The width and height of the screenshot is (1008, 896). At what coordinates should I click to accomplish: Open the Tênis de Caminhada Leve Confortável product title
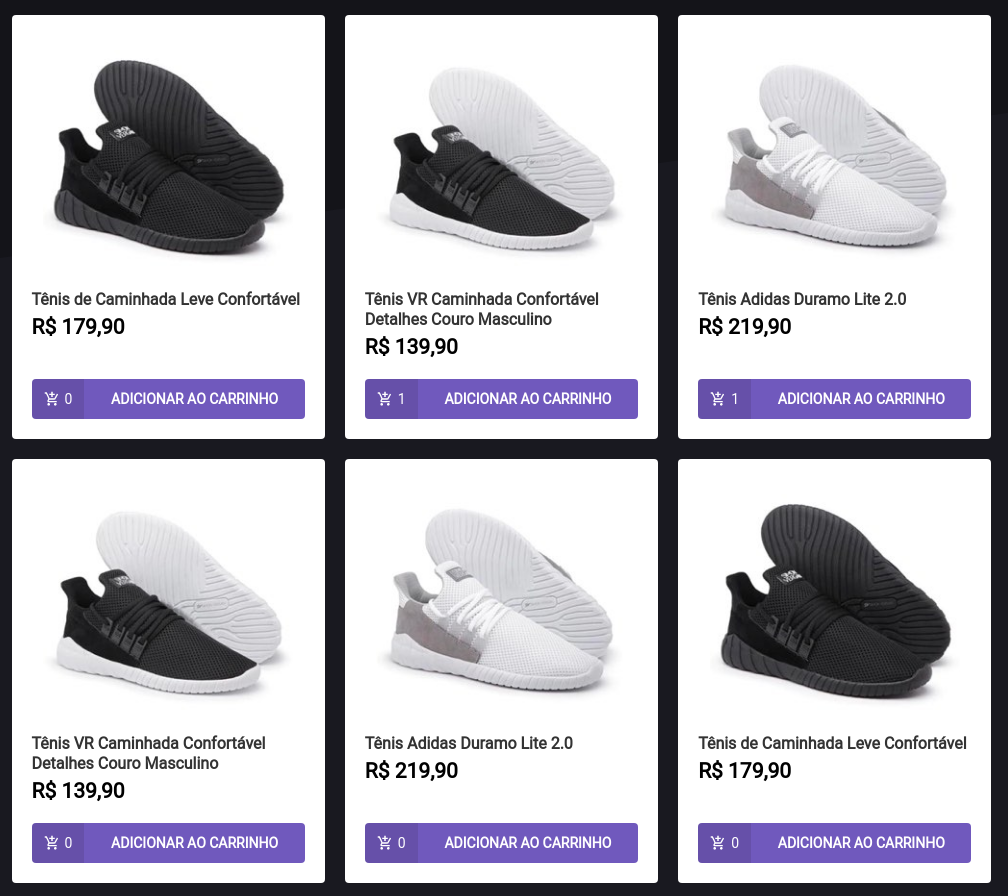click(x=164, y=299)
